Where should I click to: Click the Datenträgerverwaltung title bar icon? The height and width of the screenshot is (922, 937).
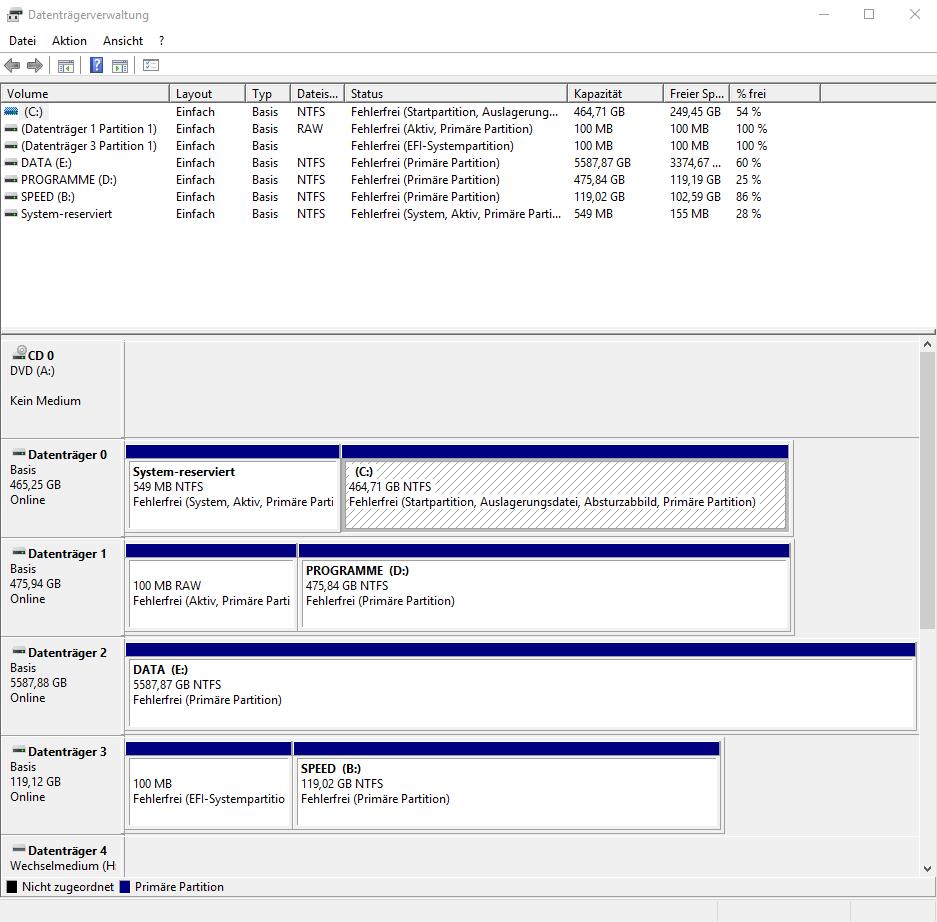click(x=14, y=14)
